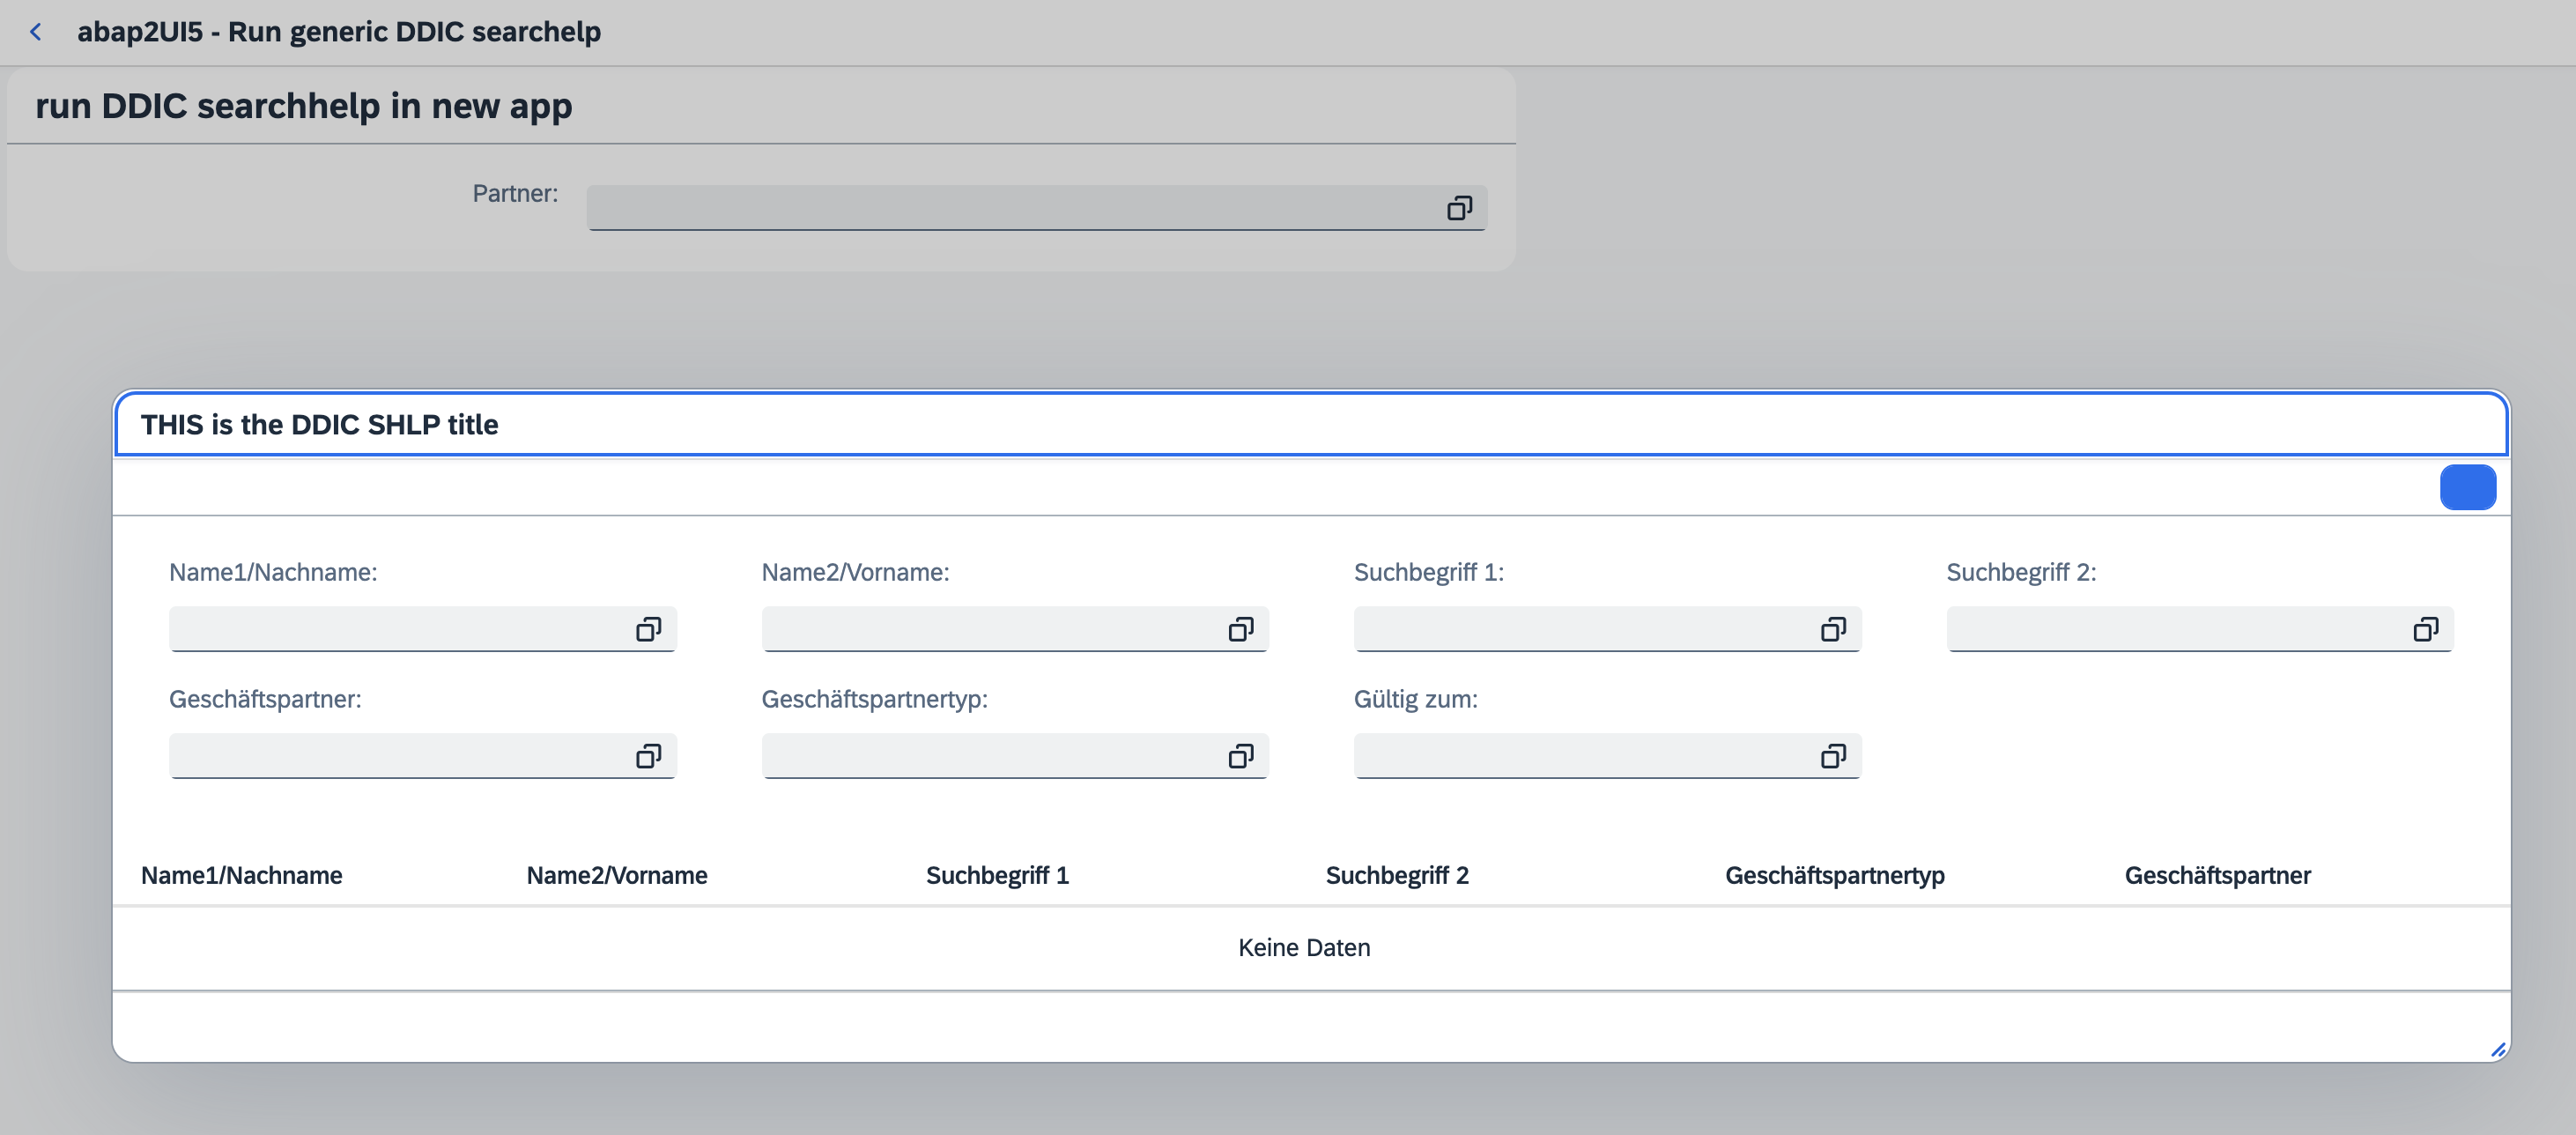
Task: Click inside the Partner input field
Action: (1000, 208)
